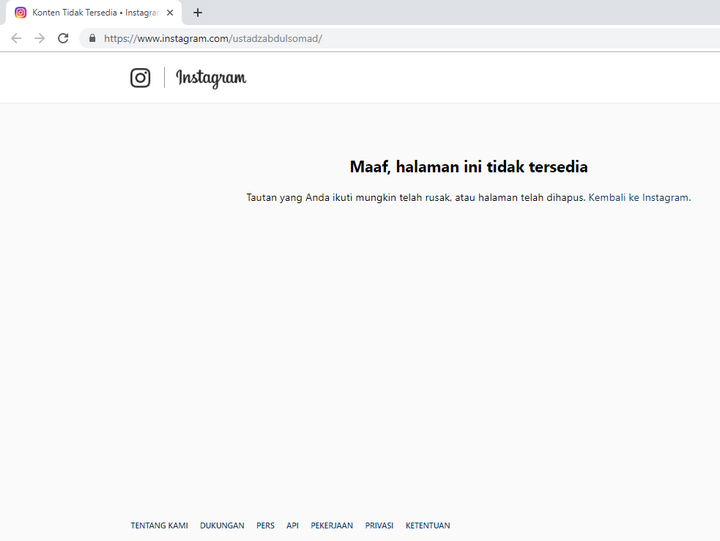Open the TENTANG KAMI footer link

(159, 525)
